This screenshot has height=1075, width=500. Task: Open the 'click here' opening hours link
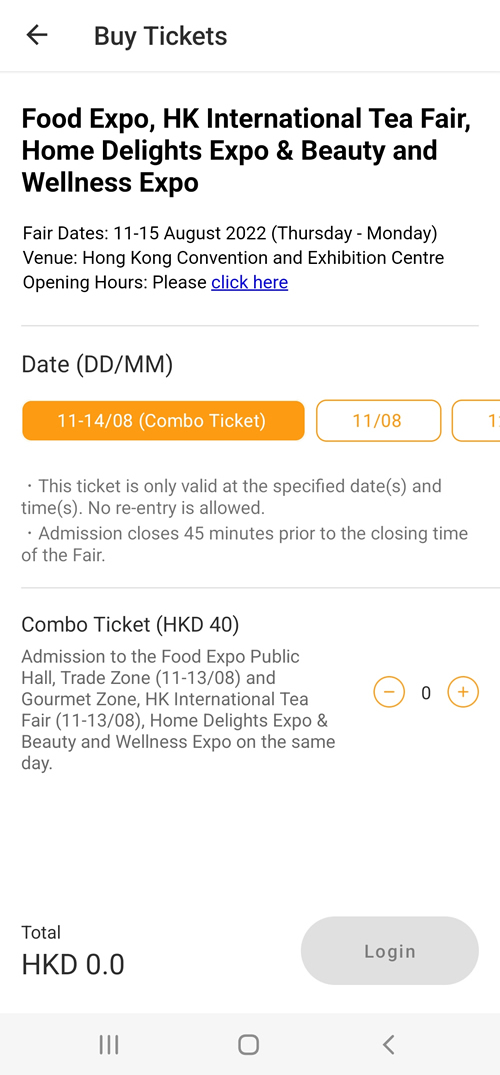click(250, 282)
